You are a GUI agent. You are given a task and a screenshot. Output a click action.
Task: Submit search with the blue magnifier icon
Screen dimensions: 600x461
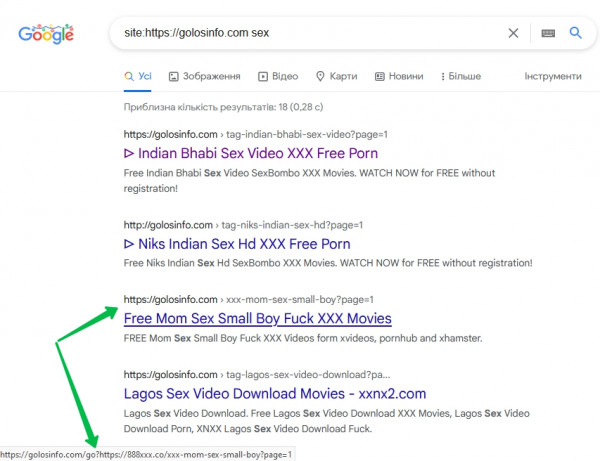tap(576, 33)
